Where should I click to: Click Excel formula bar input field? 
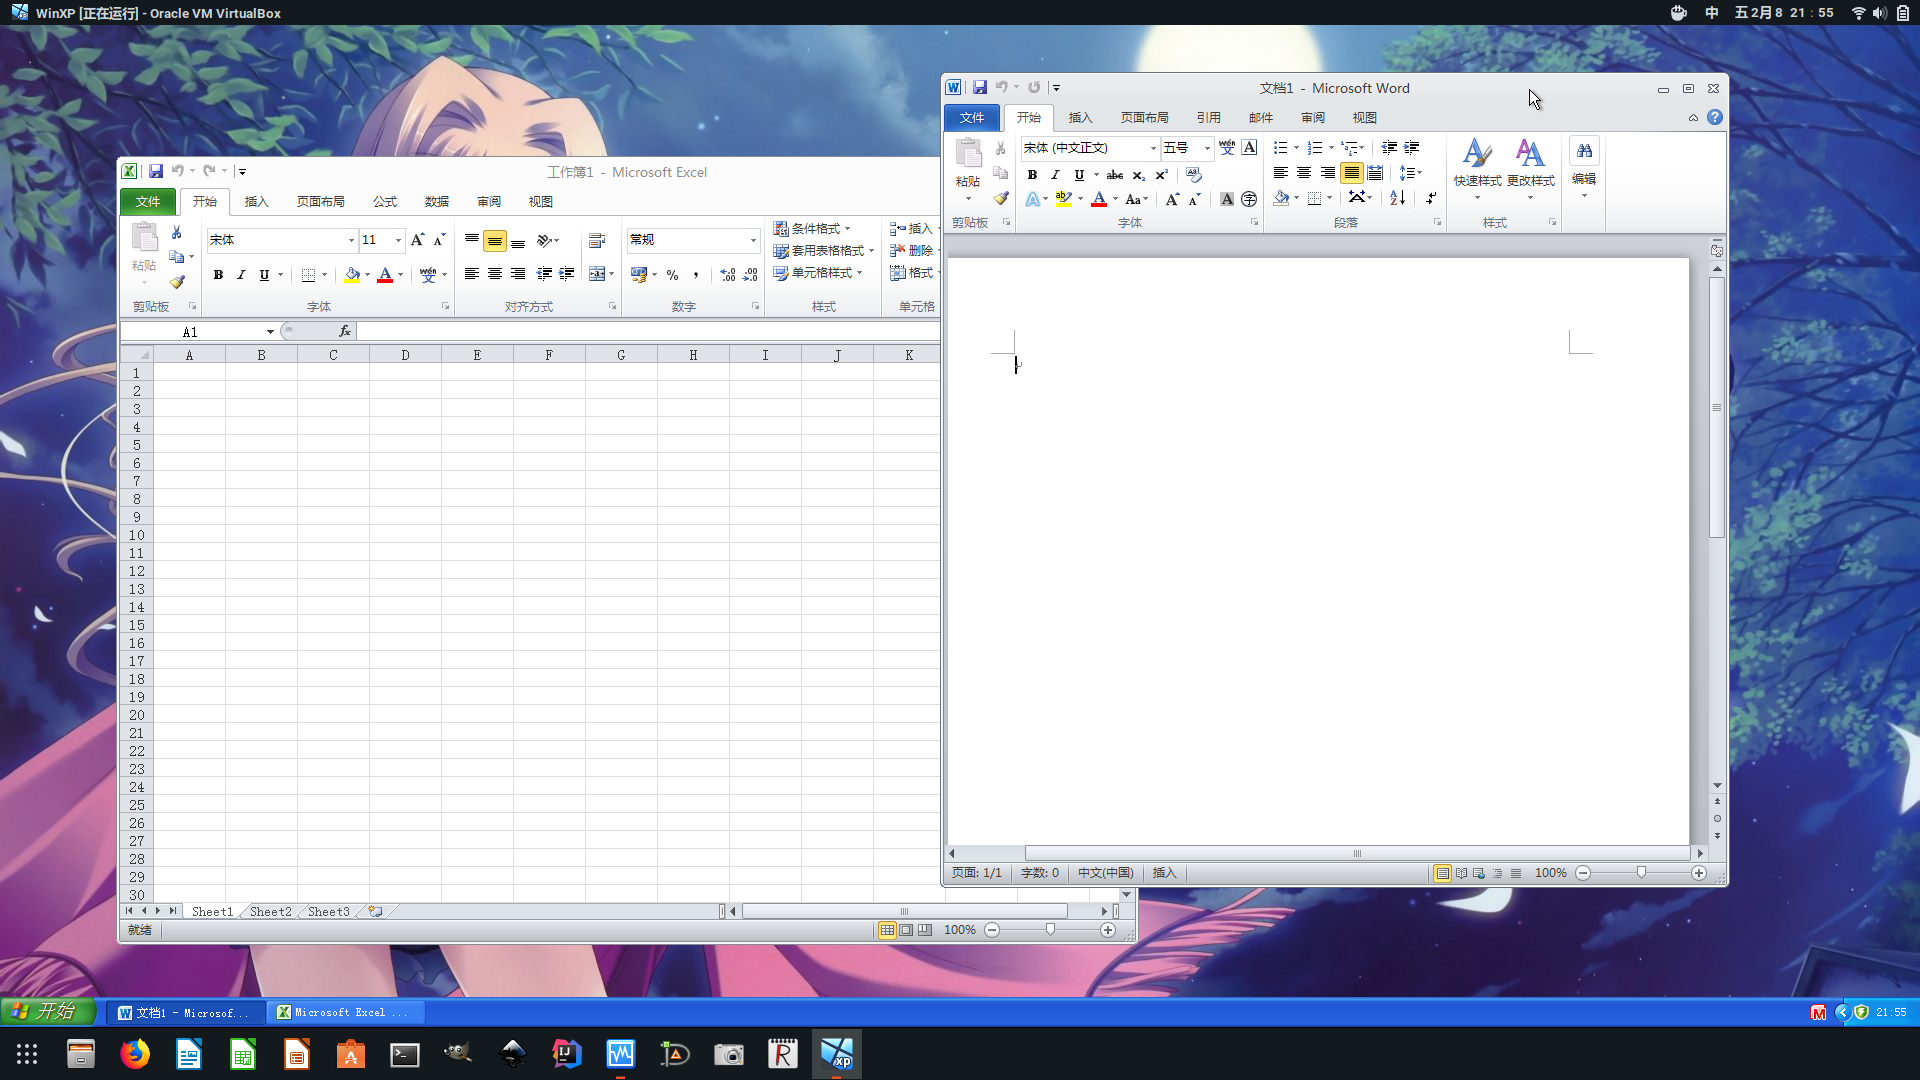[648, 331]
